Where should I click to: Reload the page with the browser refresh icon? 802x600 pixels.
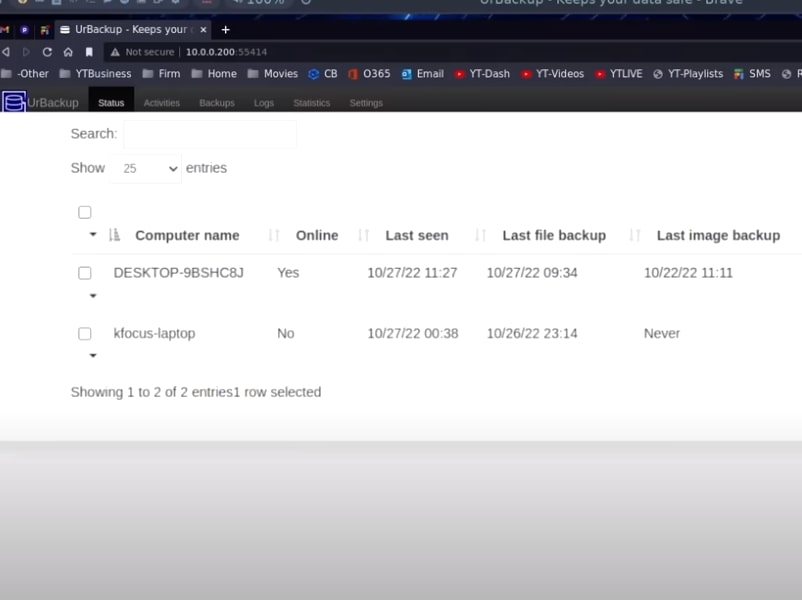pyautogui.click(x=47, y=52)
